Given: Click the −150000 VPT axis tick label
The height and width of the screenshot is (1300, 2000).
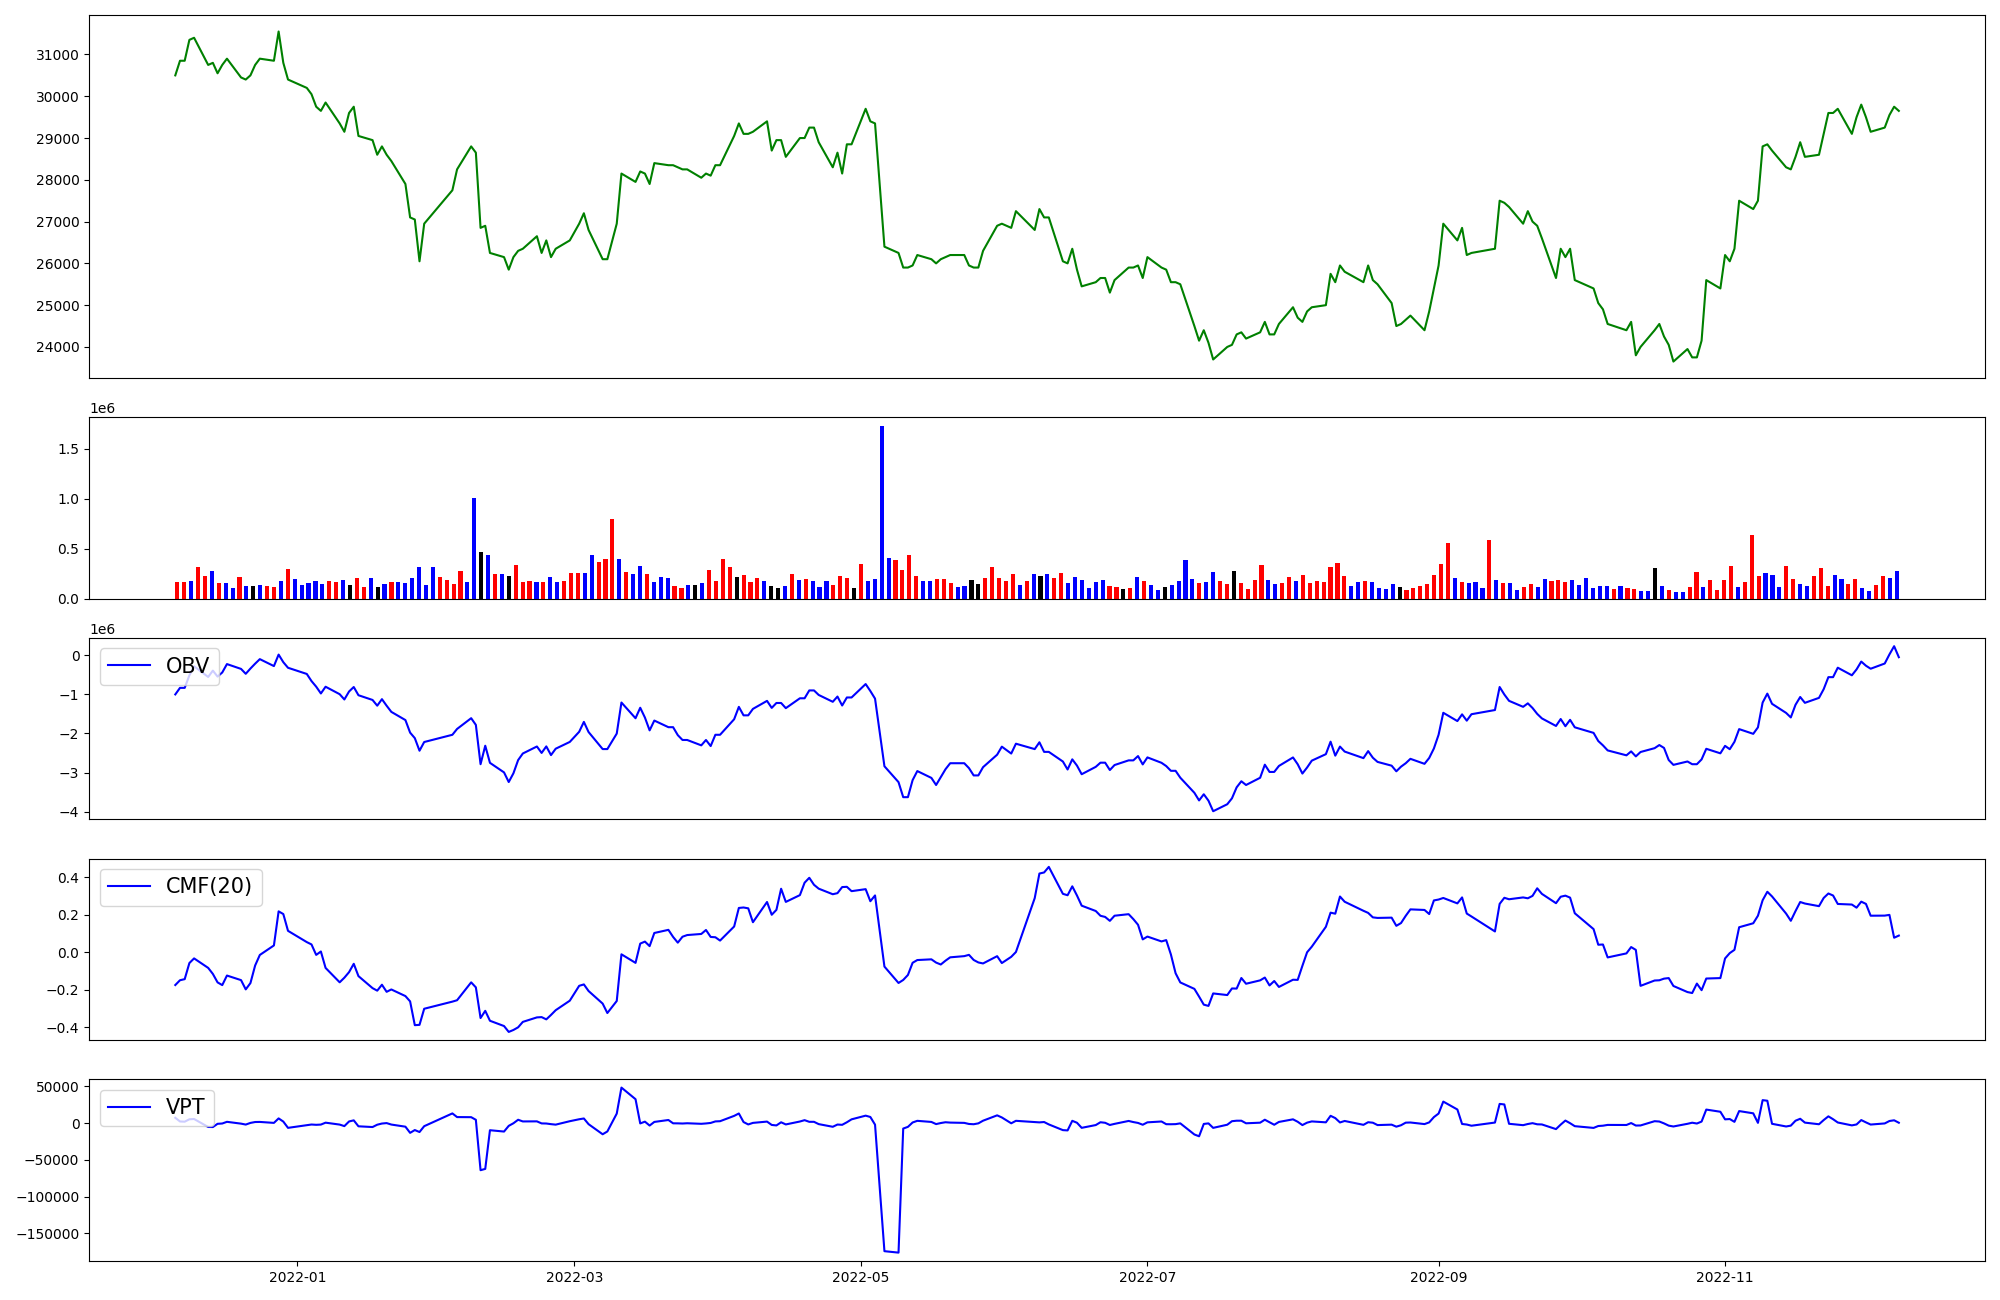Looking at the screenshot, I should (x=47, y=1234).
